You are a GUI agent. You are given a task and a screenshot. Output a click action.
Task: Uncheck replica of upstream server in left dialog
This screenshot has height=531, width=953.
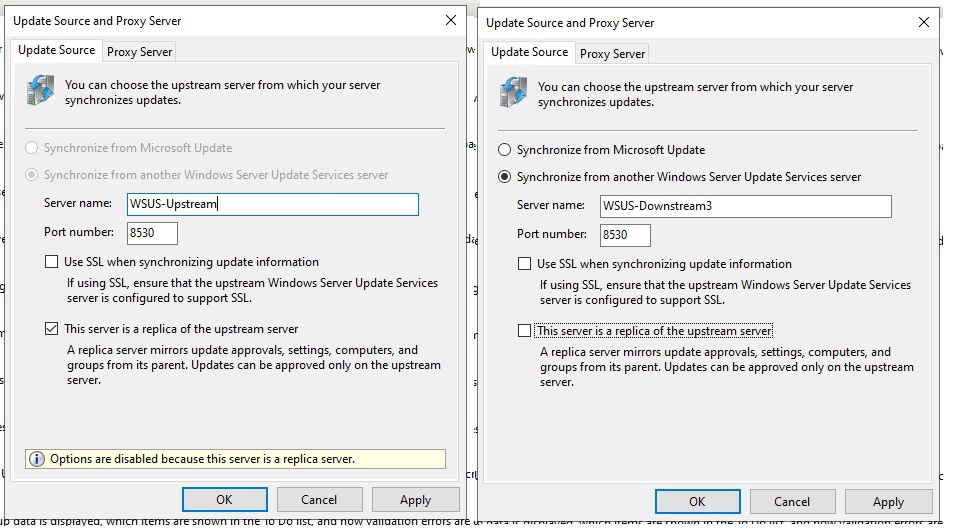(51, 329)
